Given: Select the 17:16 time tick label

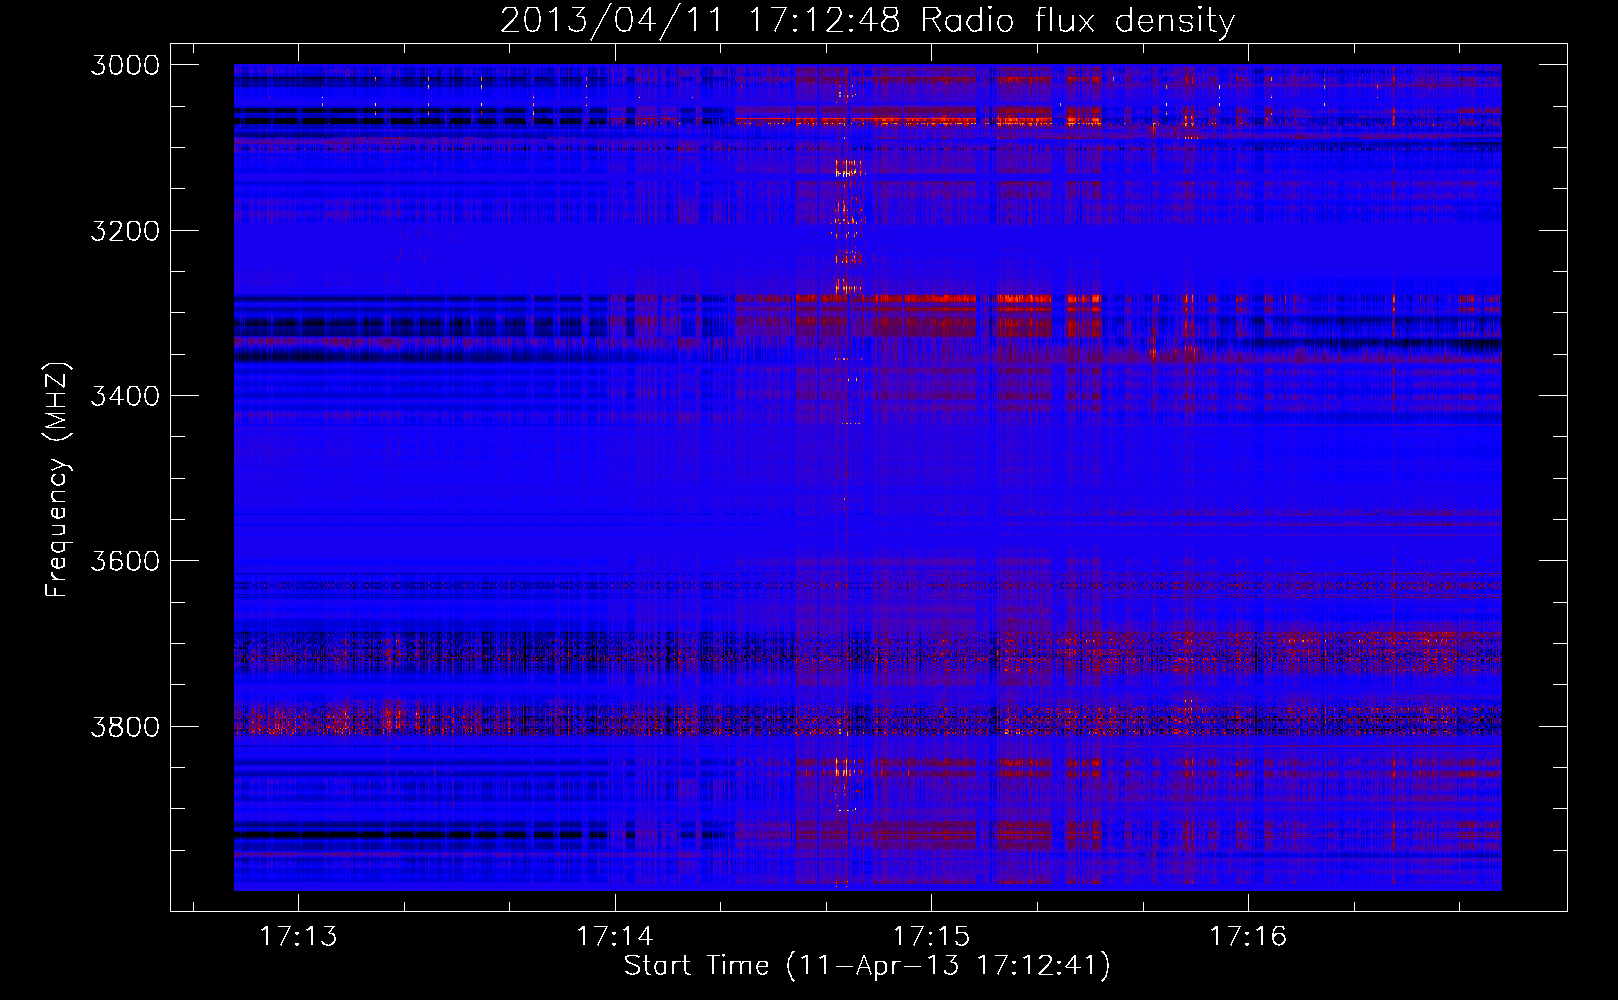Looking at the screenshot, I should point(1248,937).
